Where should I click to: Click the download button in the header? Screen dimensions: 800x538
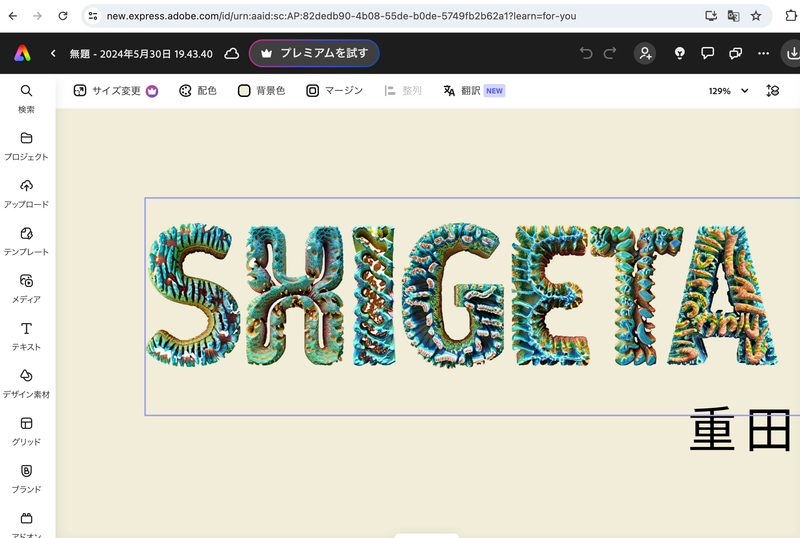(x=792, y=53)
